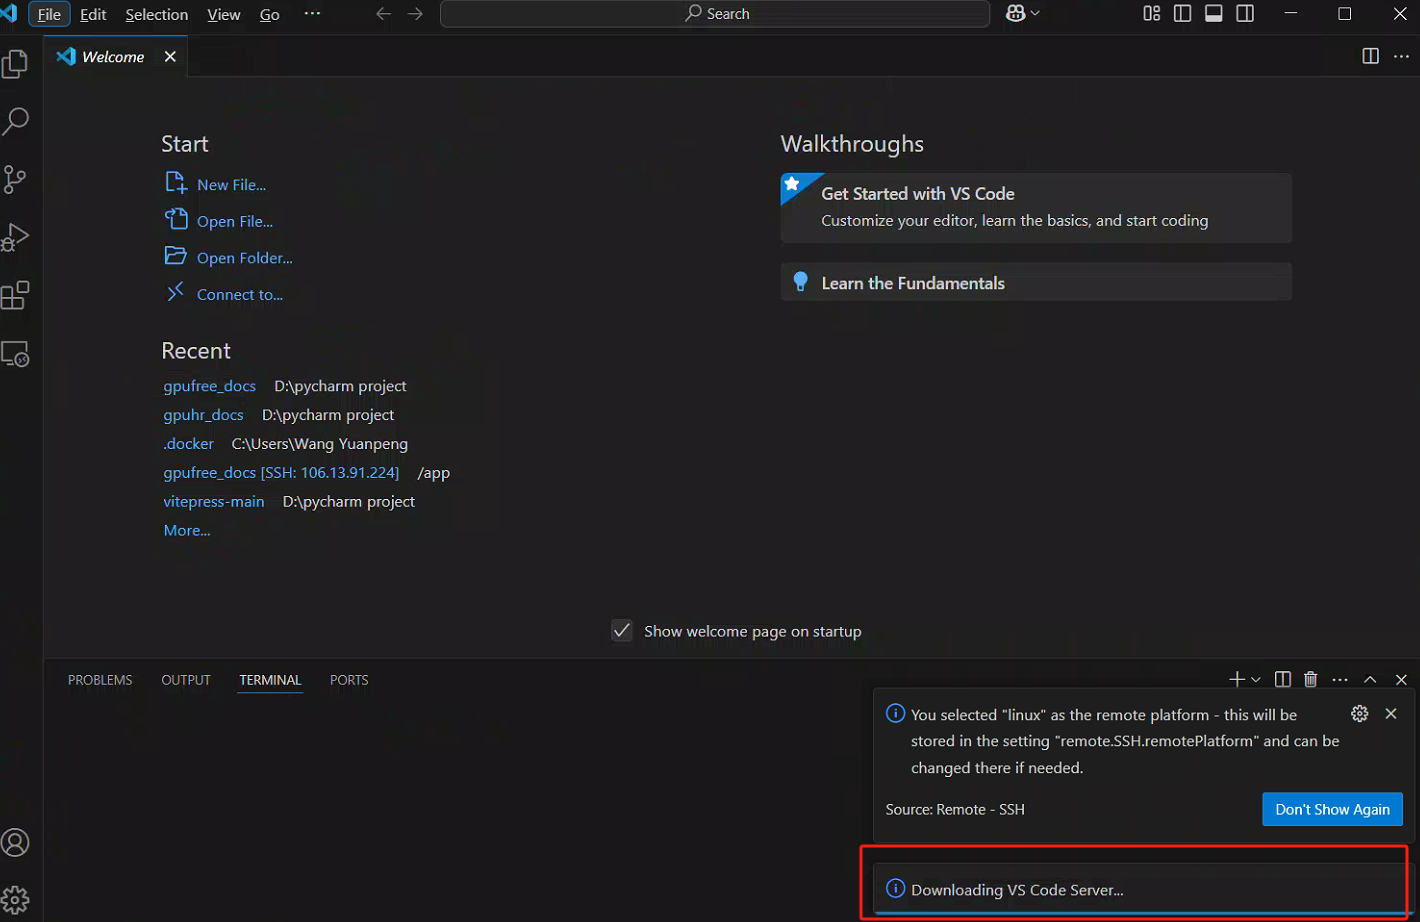Expand the new terminal launch profile dropdown
This screenshot has height=922, width=1420.
click(1256, 680)
